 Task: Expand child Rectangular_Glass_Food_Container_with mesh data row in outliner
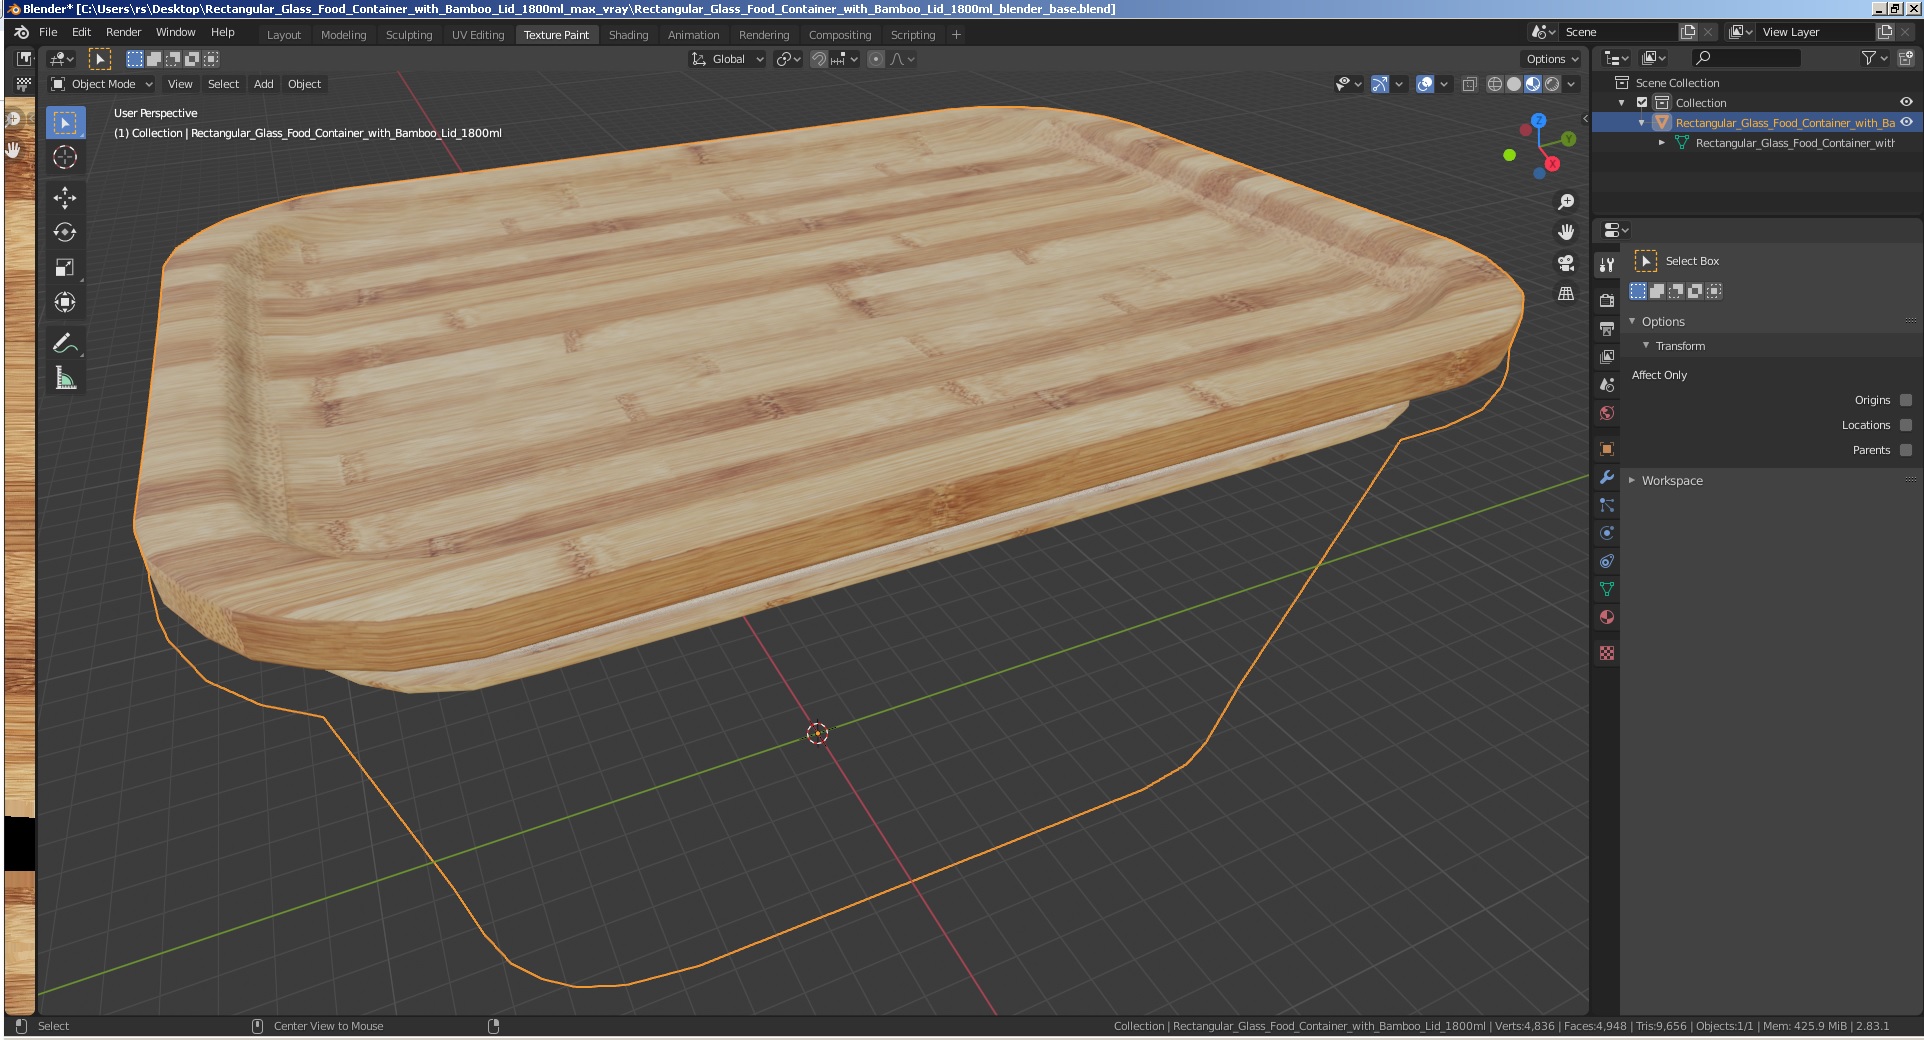(1662, 143)
